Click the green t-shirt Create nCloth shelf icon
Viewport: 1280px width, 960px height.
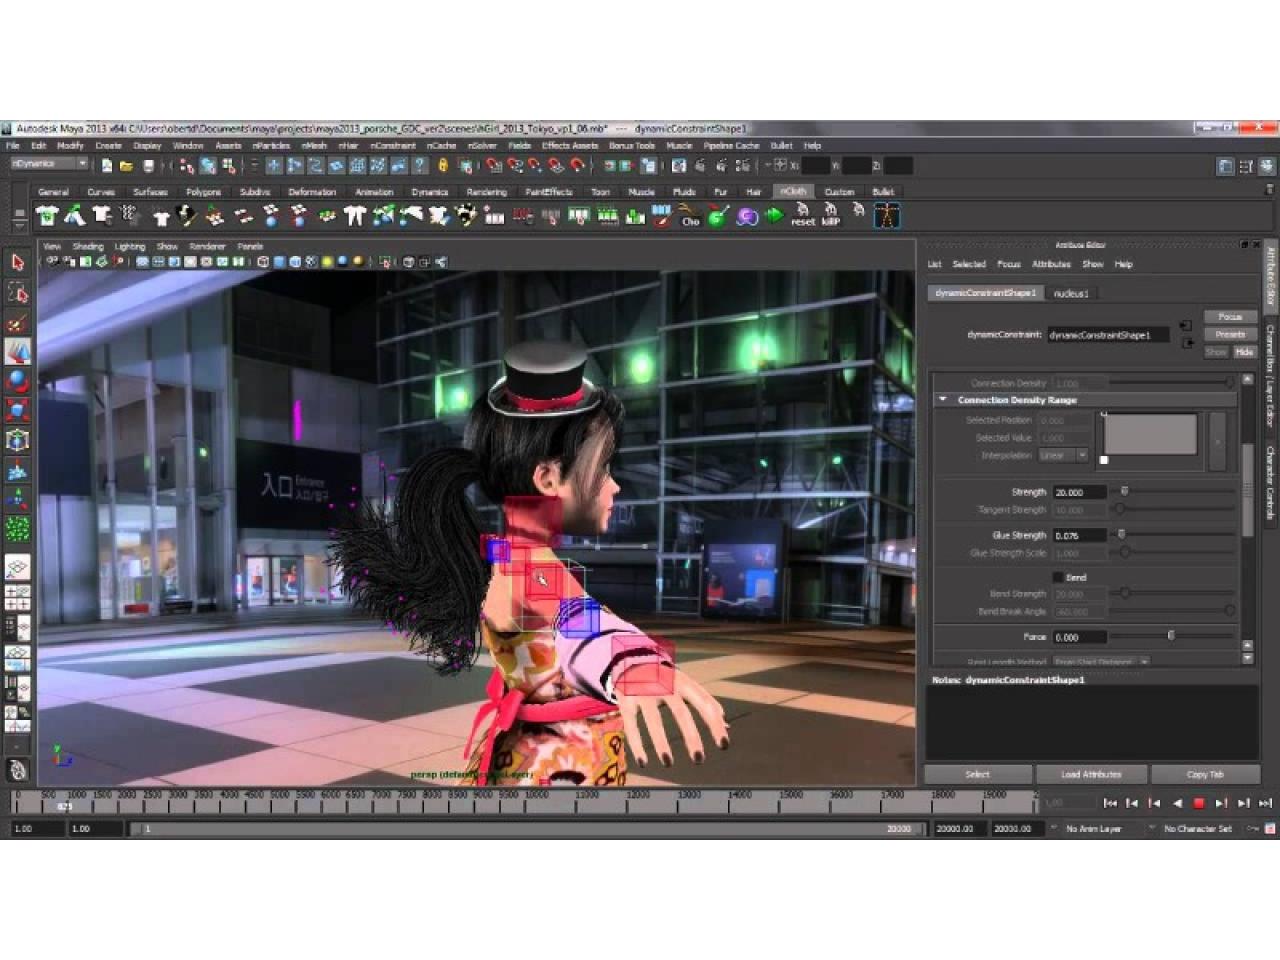point(47,215)
